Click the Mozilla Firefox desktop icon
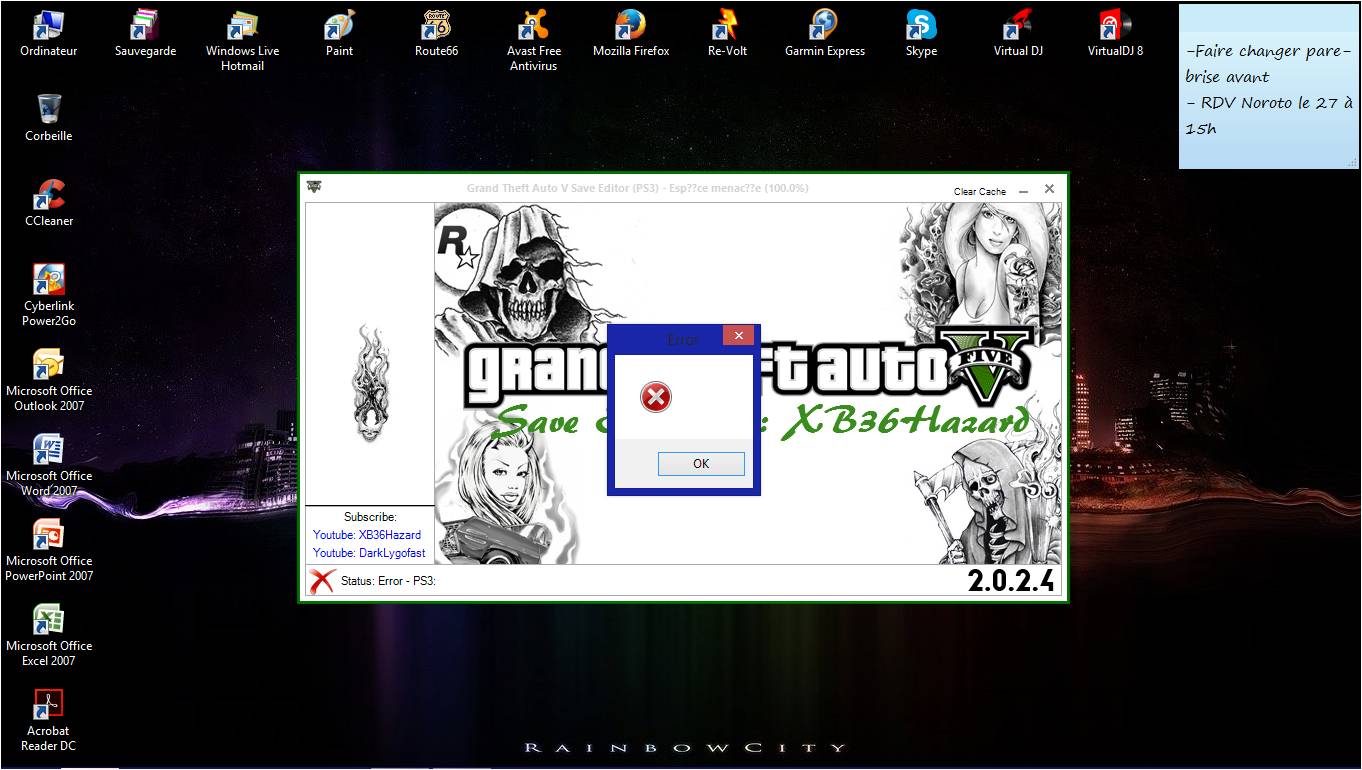 pyautogui.click(x=630, y=33)
